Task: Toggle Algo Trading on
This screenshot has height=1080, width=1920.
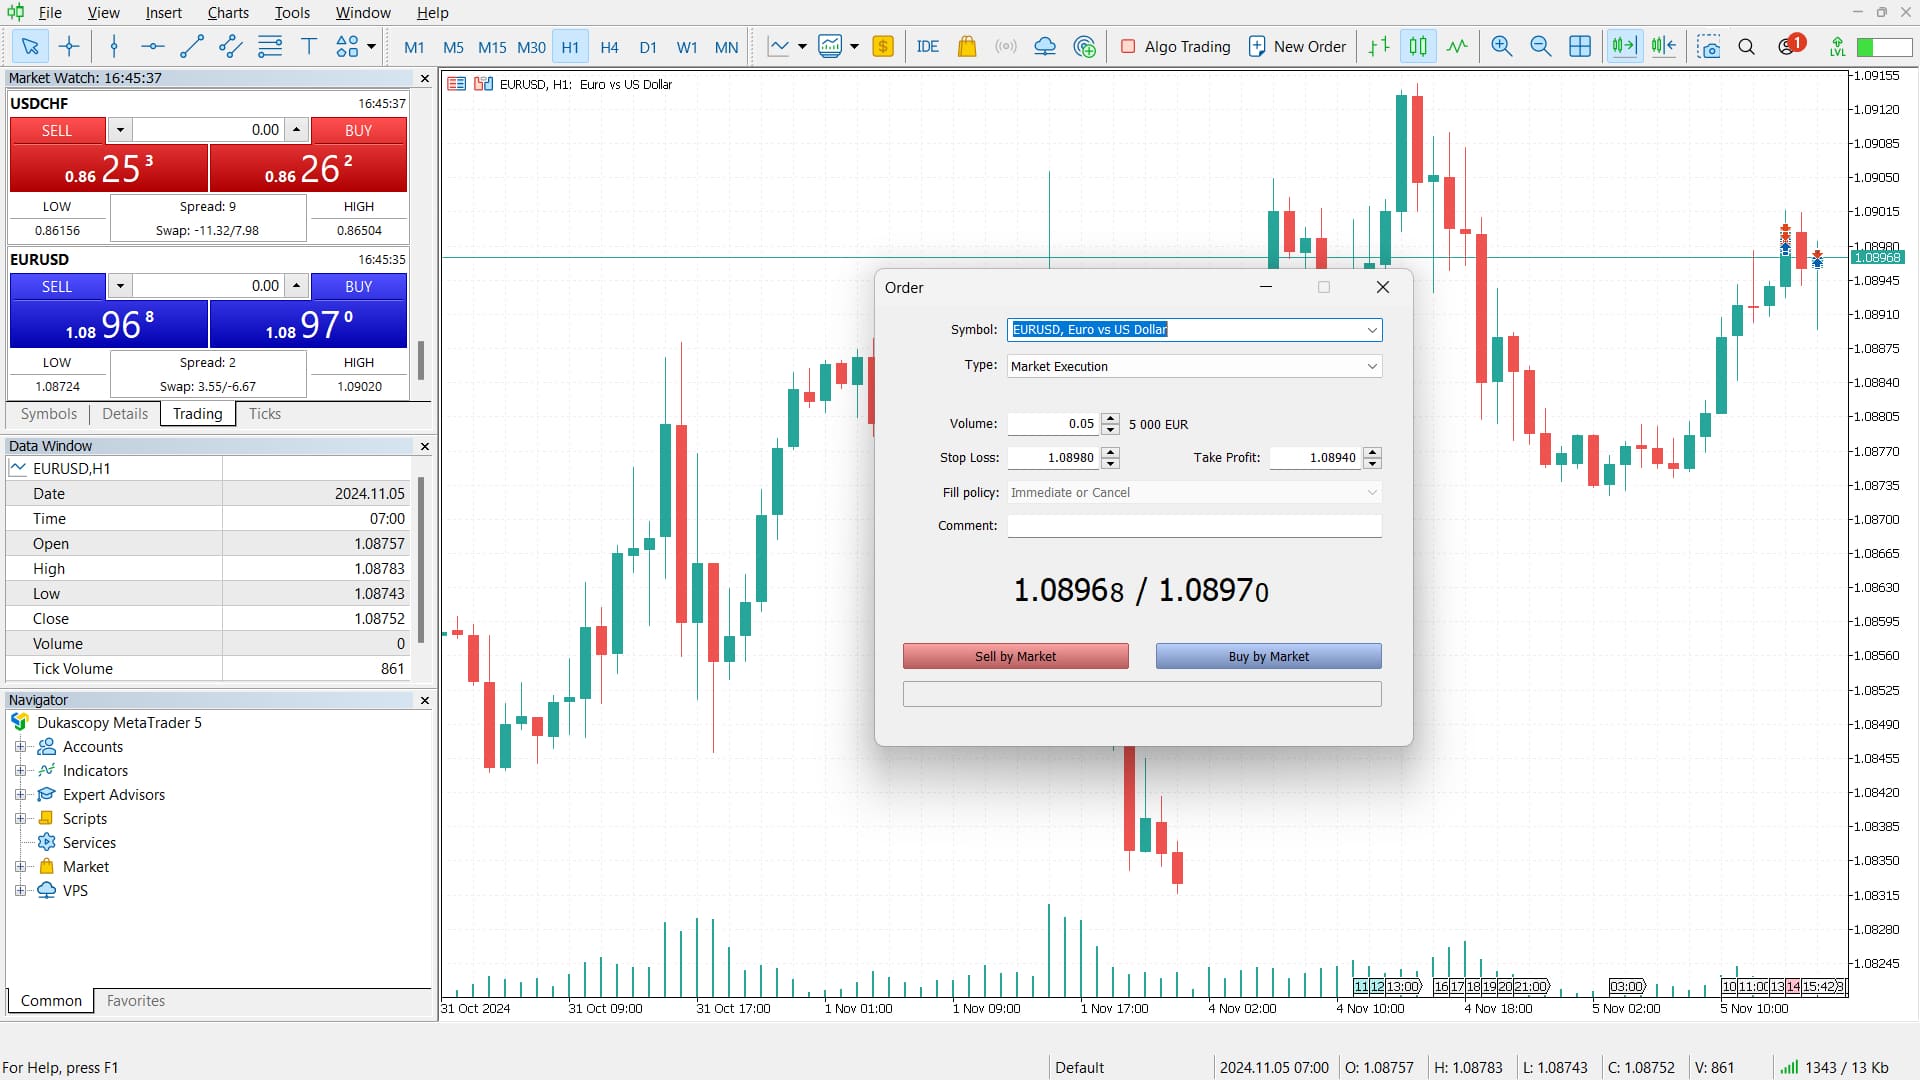Action: click(x=1175, y=46)
